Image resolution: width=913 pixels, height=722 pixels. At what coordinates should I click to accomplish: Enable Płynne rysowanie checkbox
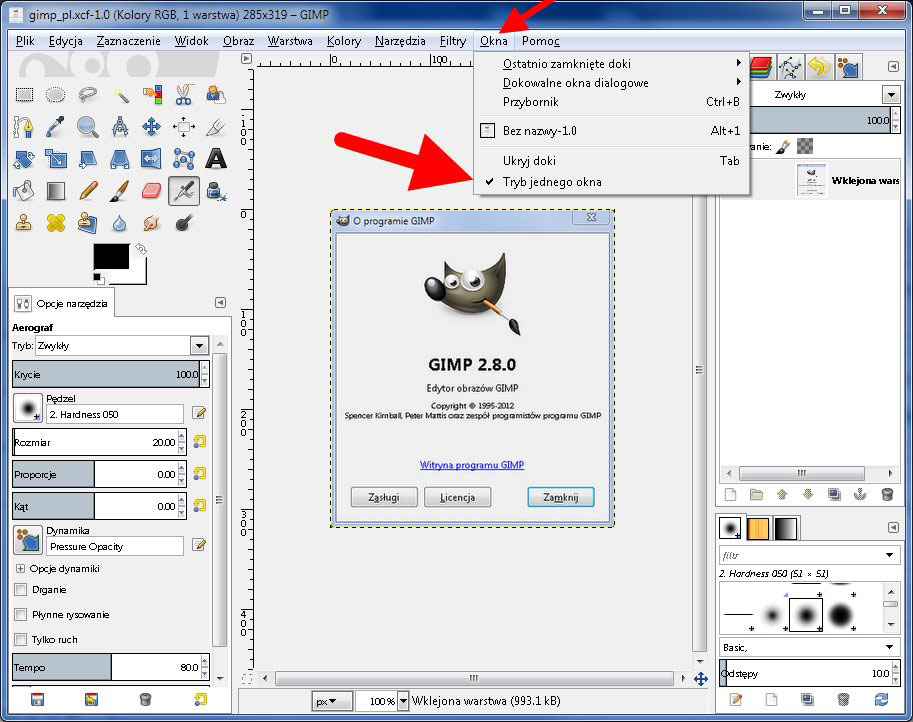21,614
